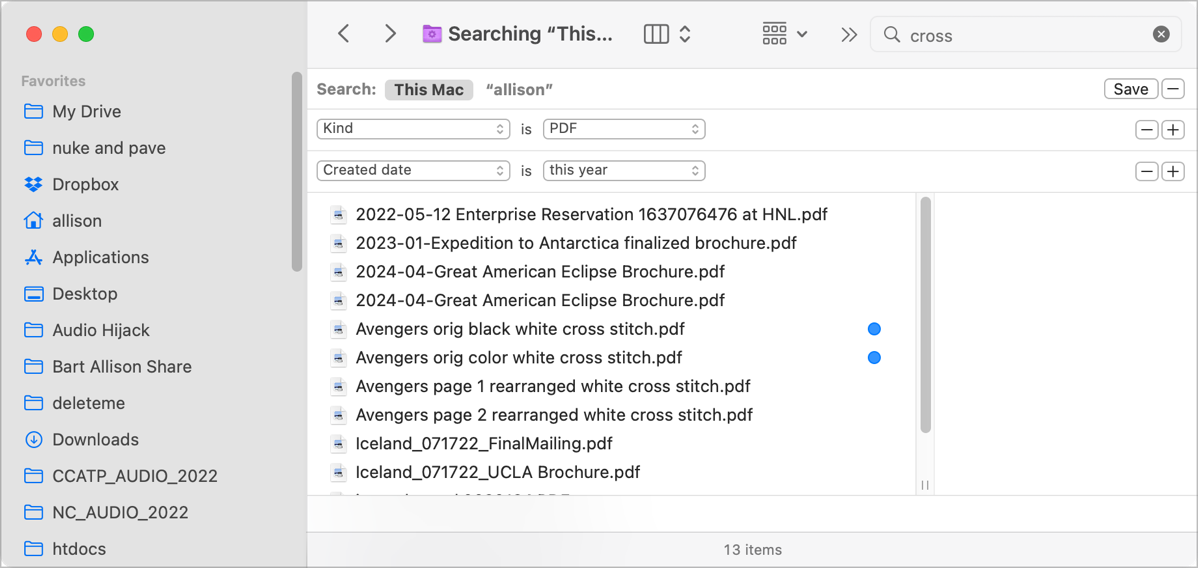Open the PDF kind value dropdown
This screenshot has height=568, width=1198.
click(624, 129)
